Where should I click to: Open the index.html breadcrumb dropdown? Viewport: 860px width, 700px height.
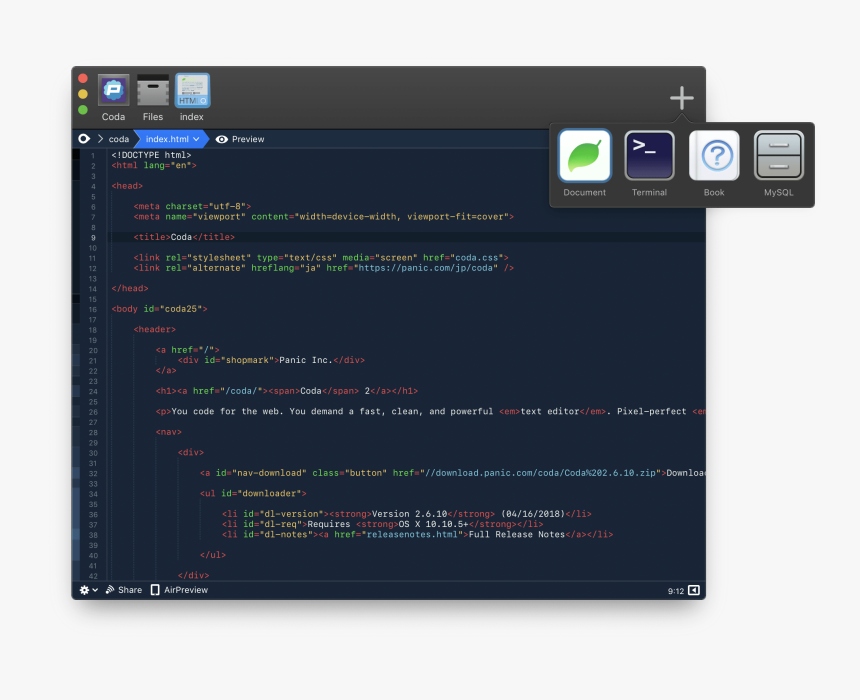coord(172,139)
